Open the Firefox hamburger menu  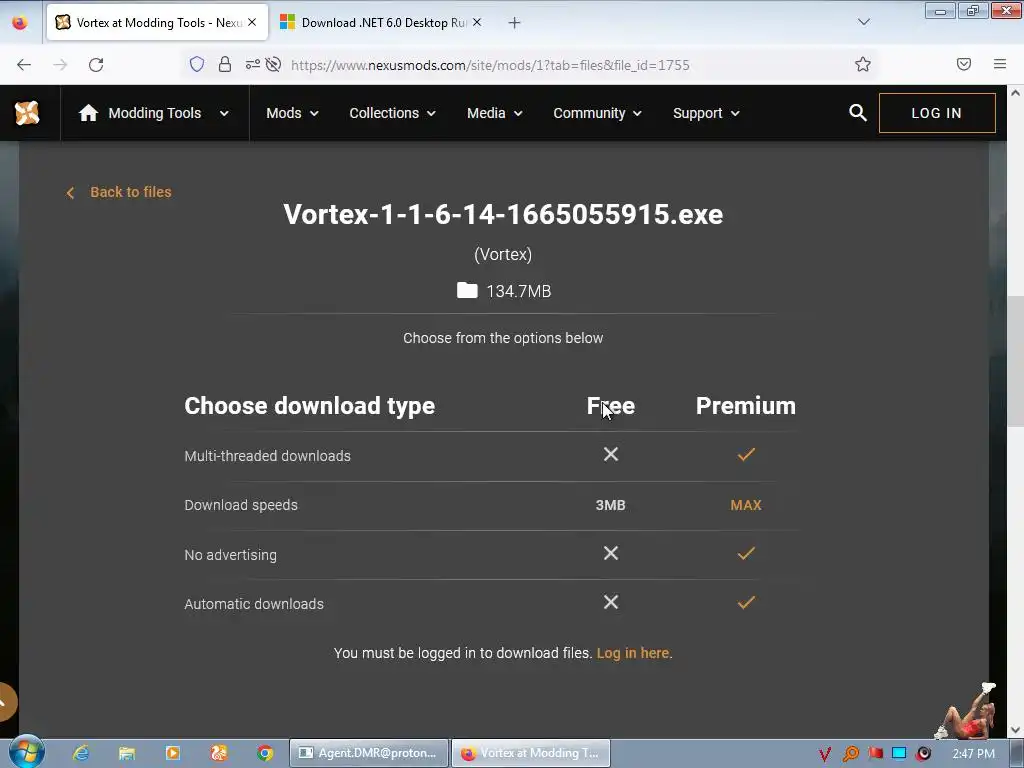tap(1000, 64)
